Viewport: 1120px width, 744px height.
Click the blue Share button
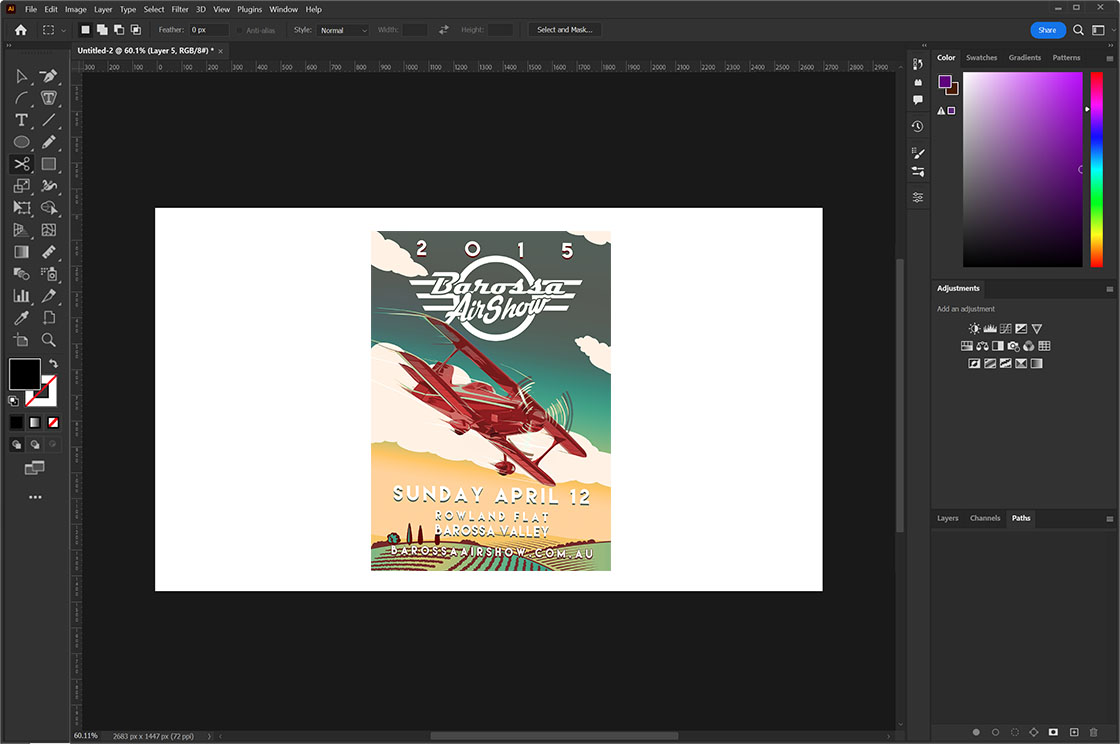coord(1047,30)
